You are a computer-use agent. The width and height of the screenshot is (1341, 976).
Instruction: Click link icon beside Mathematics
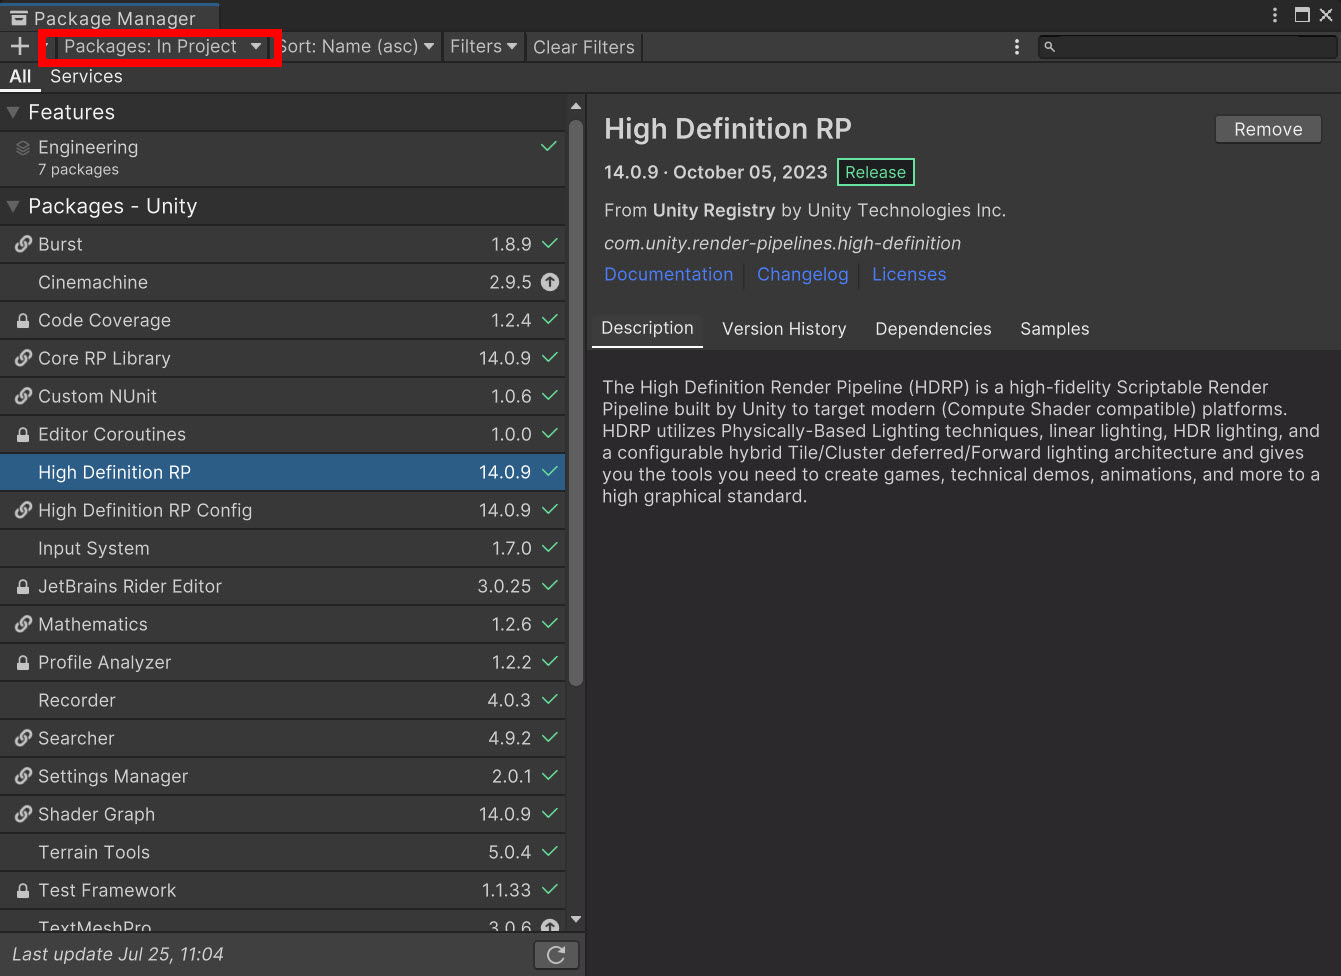(x=23, y=624)
